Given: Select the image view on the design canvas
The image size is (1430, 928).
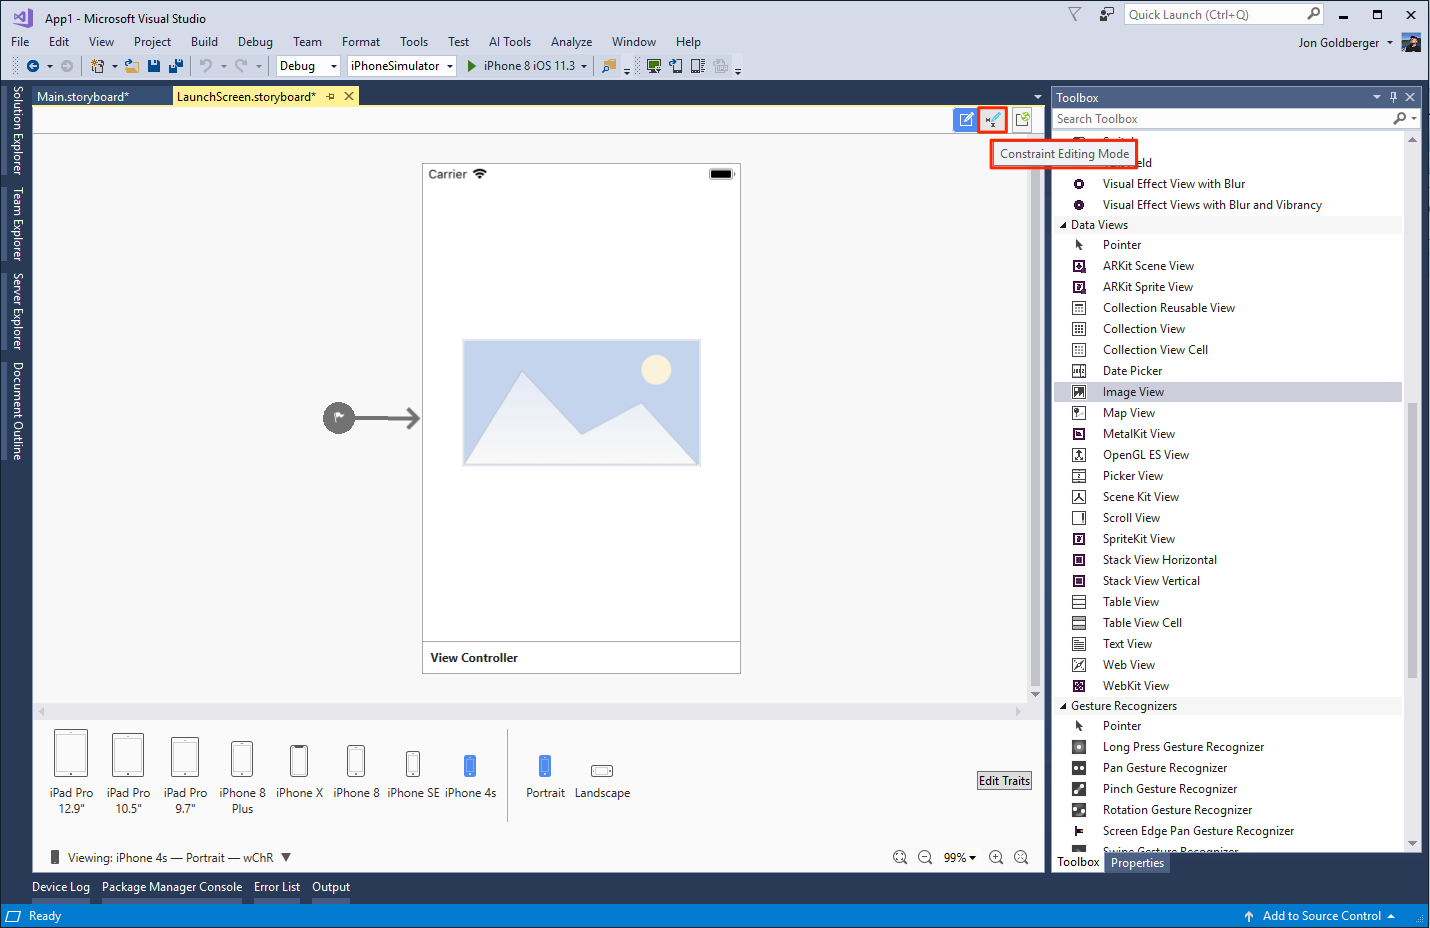Looking at the screenshot, I should tap(581, 403).
